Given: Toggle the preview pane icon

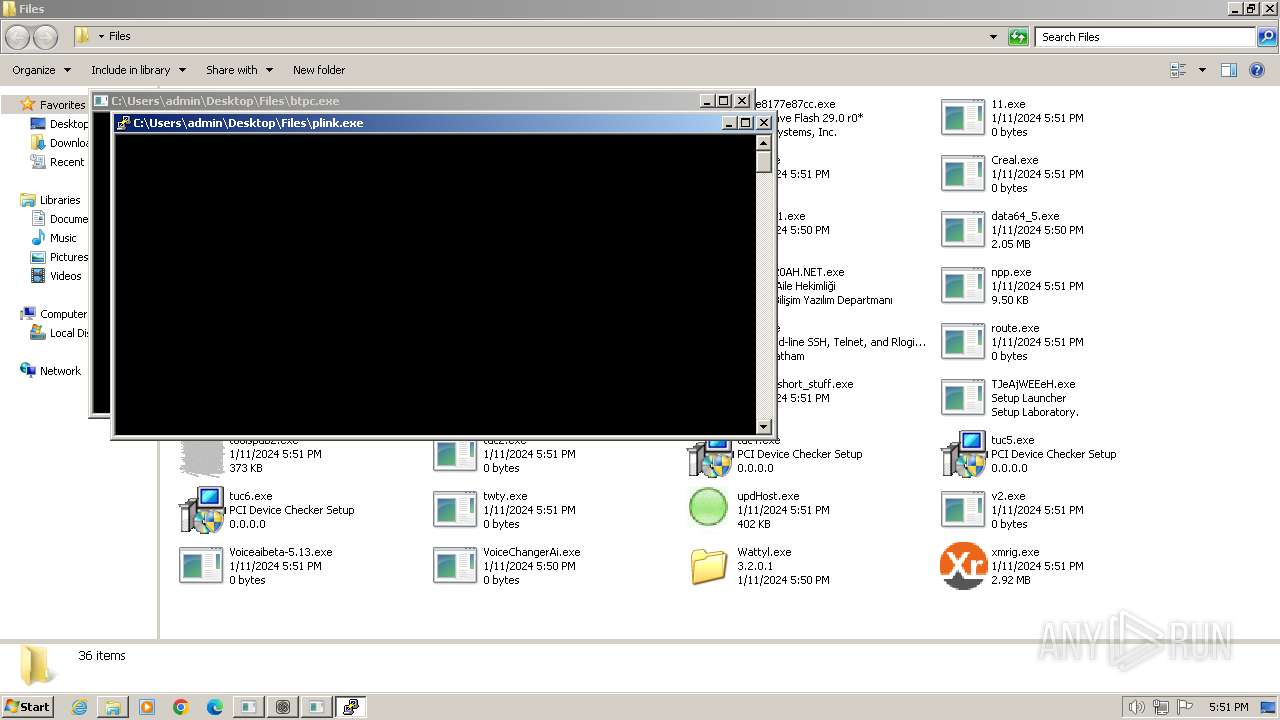Looking at the screenshot, I should [1229, 70].
